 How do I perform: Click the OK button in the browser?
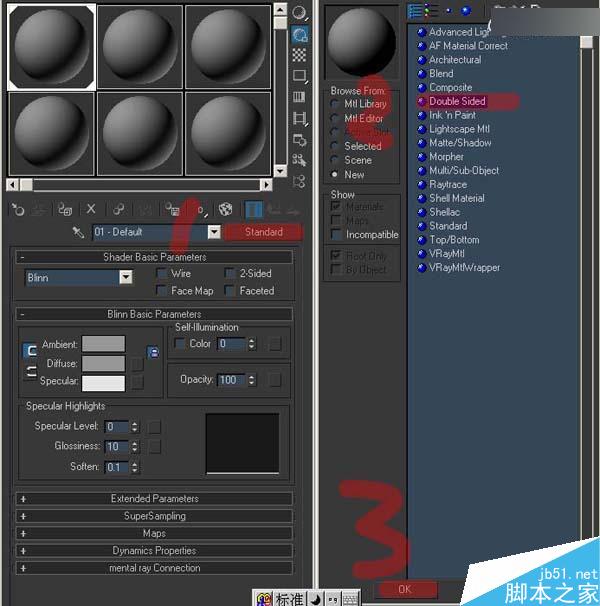pyautogui.click(x=405, y=589)
